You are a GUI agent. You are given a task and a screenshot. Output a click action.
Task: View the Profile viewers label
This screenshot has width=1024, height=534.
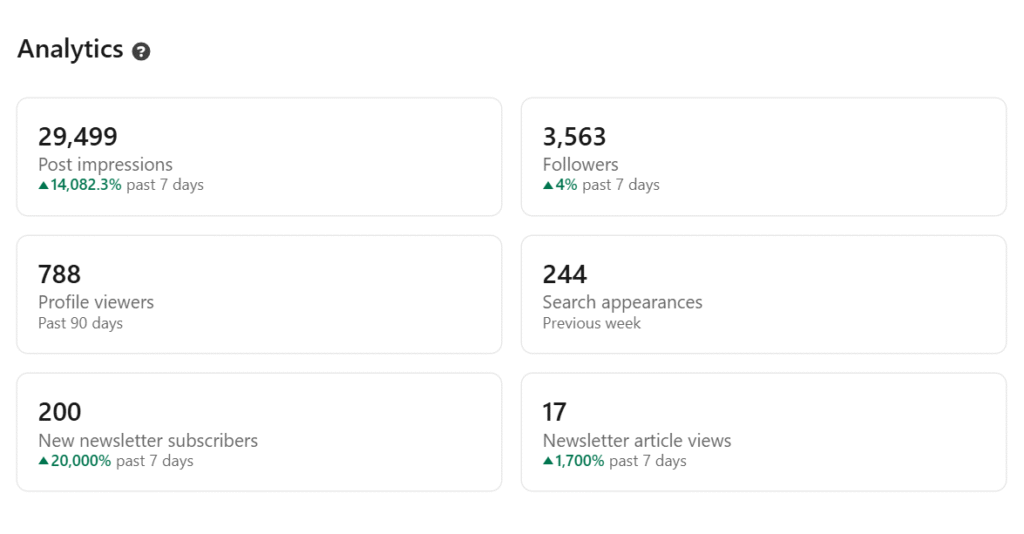click(96, 302)
